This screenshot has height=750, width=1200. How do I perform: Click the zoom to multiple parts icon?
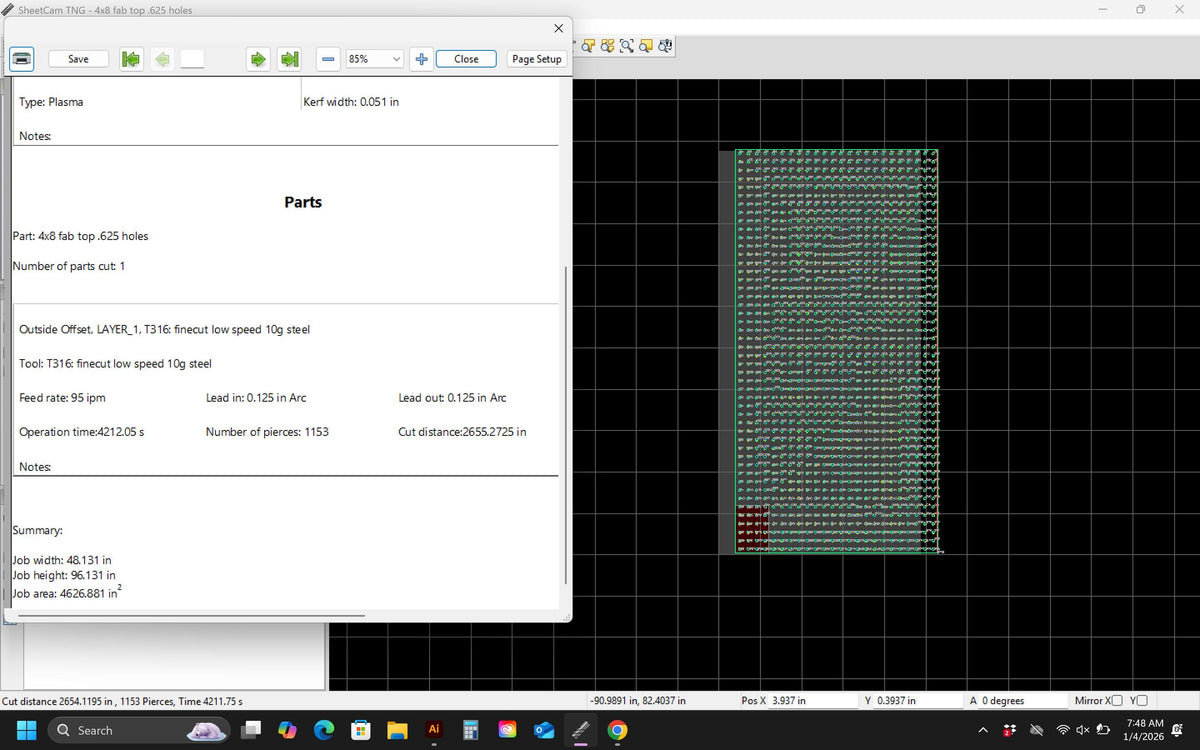(x=608, y=45)
